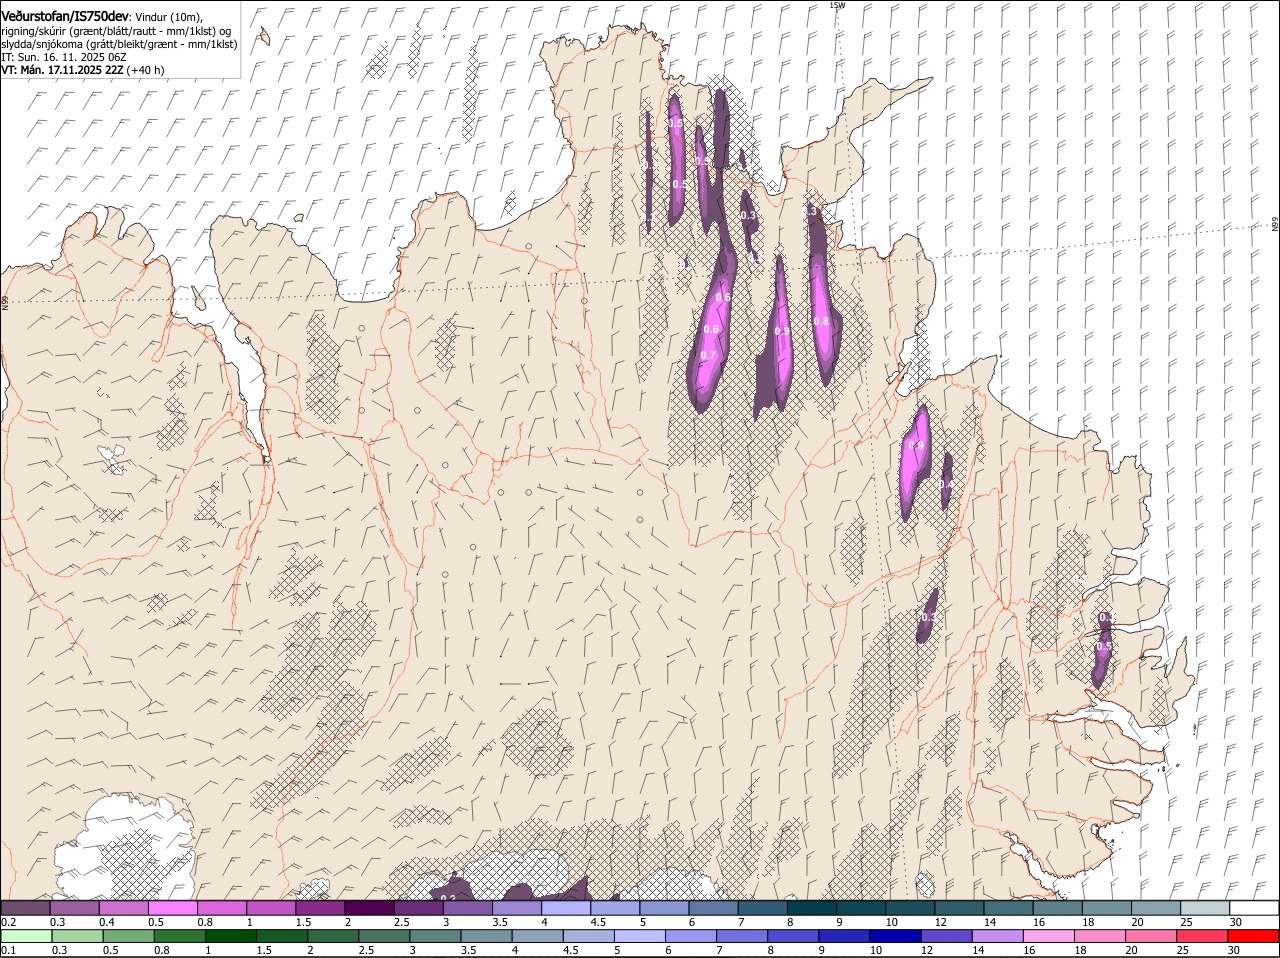The height and width of the screenshot is (958, 1280).
Task: Click the '0.8' precipitation contour label
Action: point(821,321)
